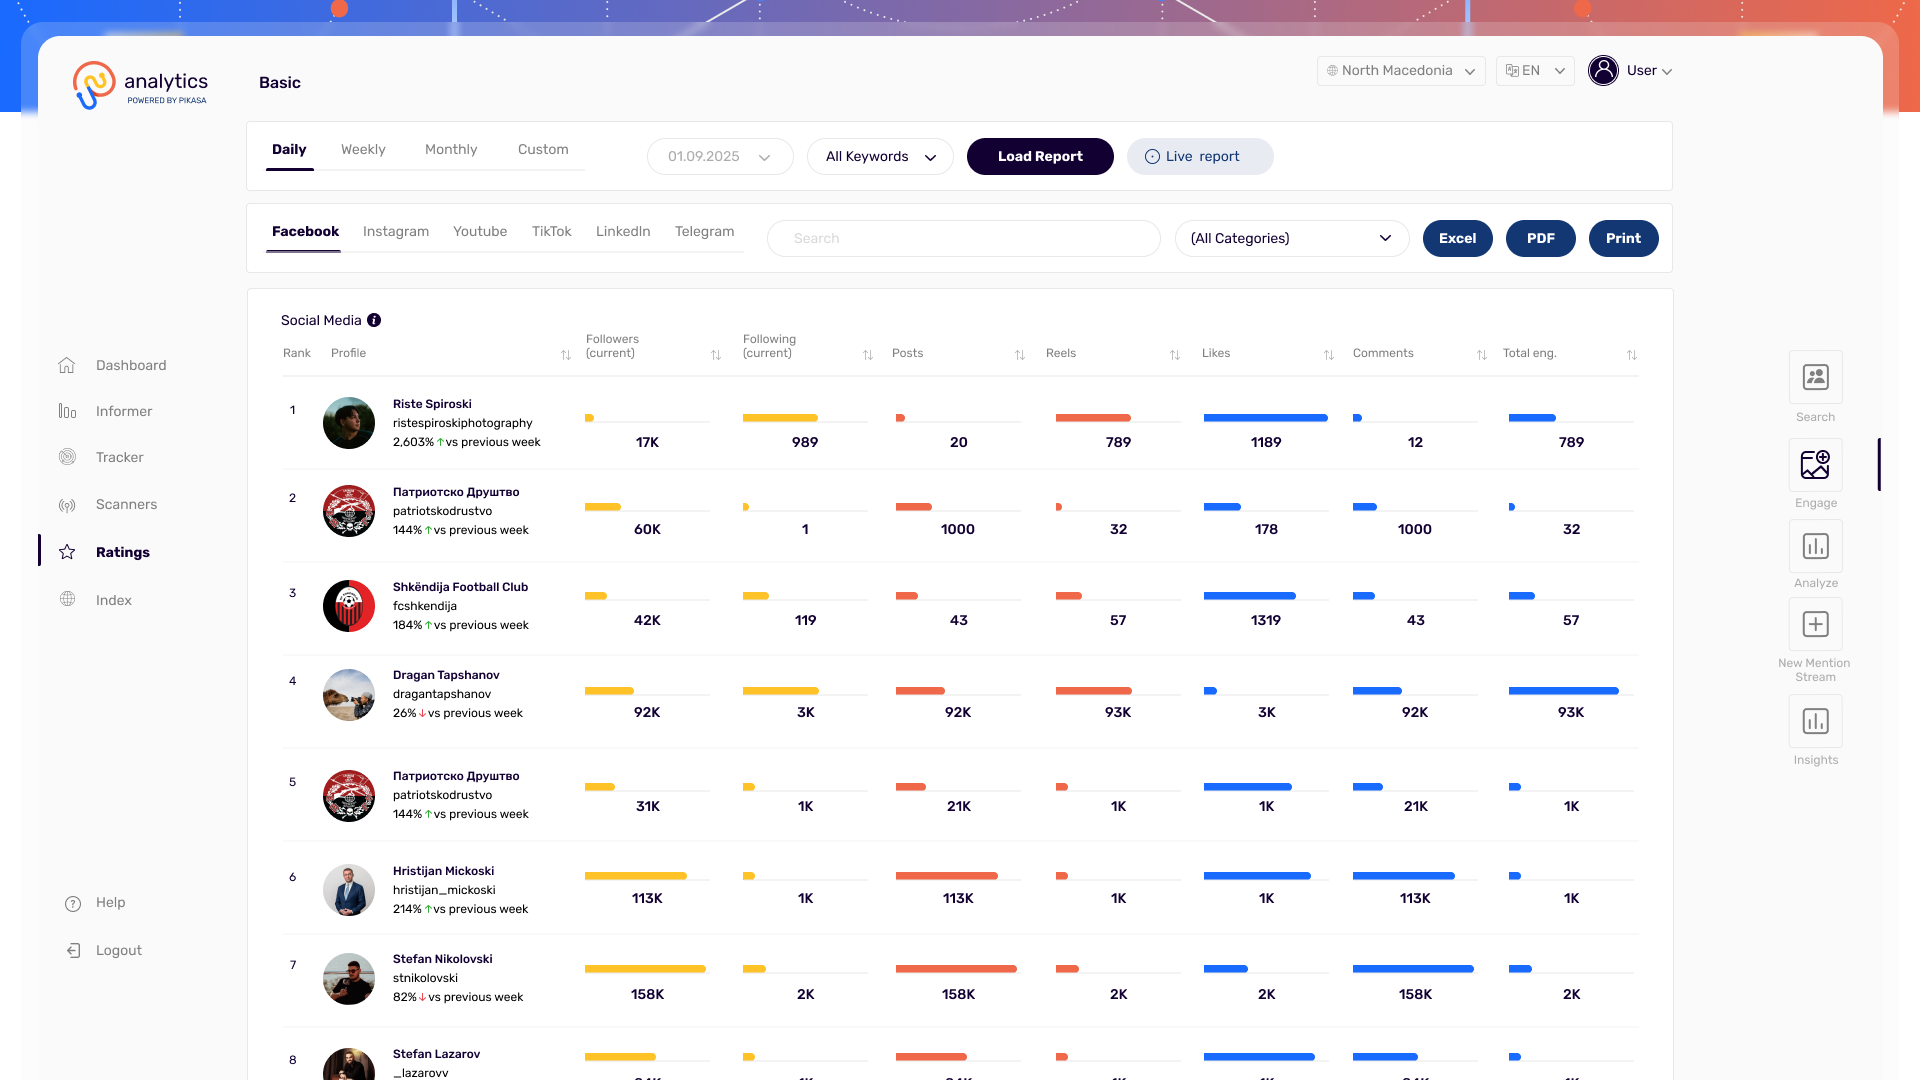The image size is (1920, 1080).
Task: Click inside the profile search field
Action: pyautogui.click(x=963, y=238)
